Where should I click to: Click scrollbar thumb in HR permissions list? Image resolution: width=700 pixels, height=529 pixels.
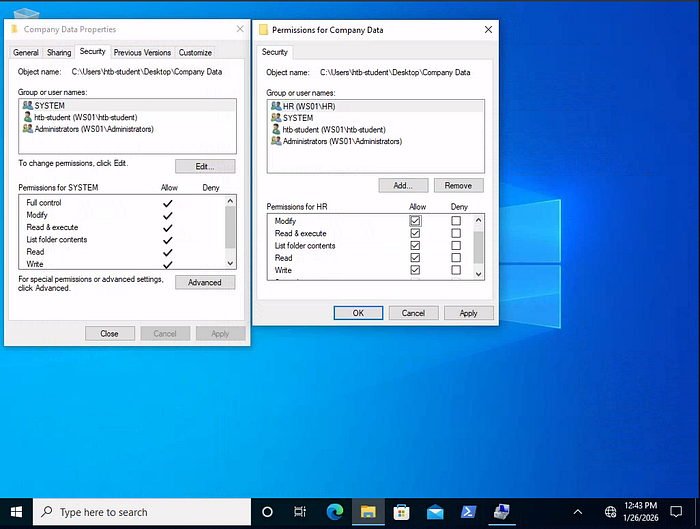pos(478,247)
